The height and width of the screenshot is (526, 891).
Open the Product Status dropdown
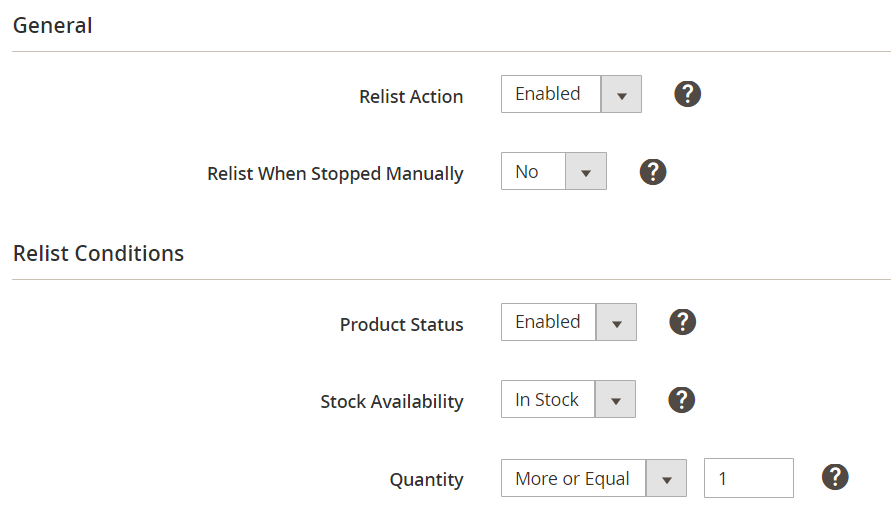[568, 322]
